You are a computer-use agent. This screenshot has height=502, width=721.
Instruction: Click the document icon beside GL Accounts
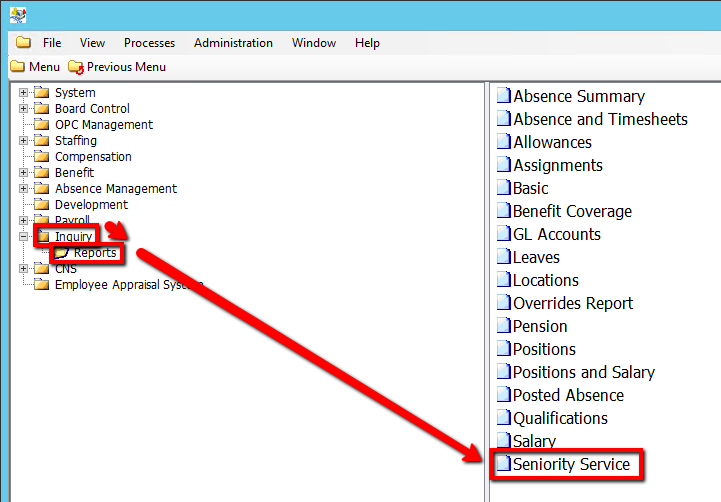[x=504, y=235]
